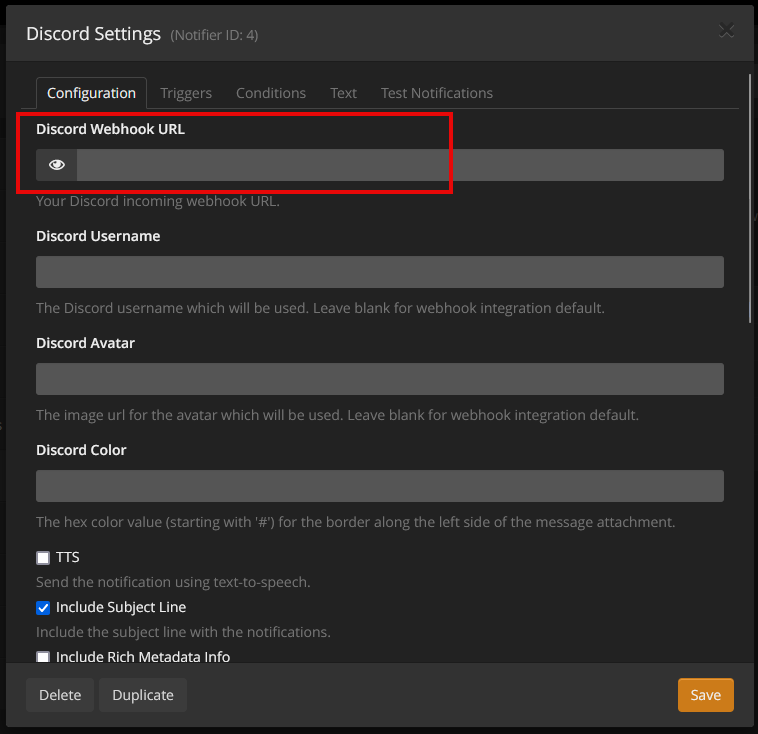Delete this Discord notifier
The image size is (758, 734).
(60, 695)
